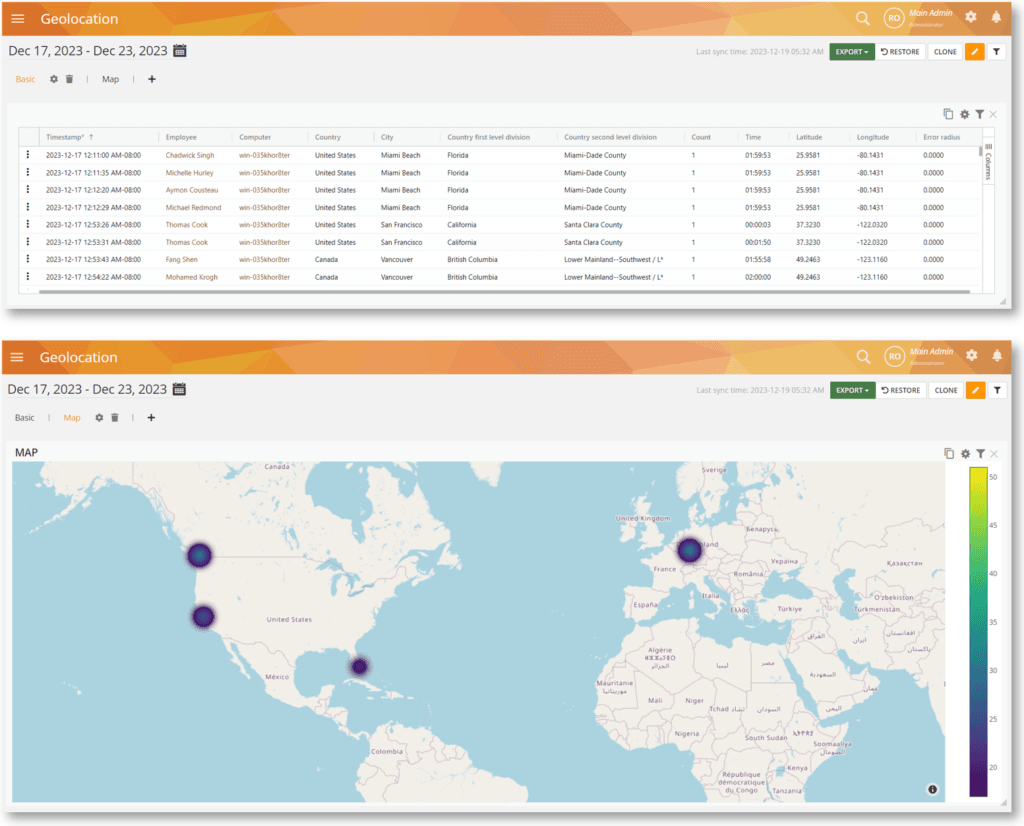Open row menu for Michelle Hurley
This screenshot has height=826, width=1024.
(27, 172)
